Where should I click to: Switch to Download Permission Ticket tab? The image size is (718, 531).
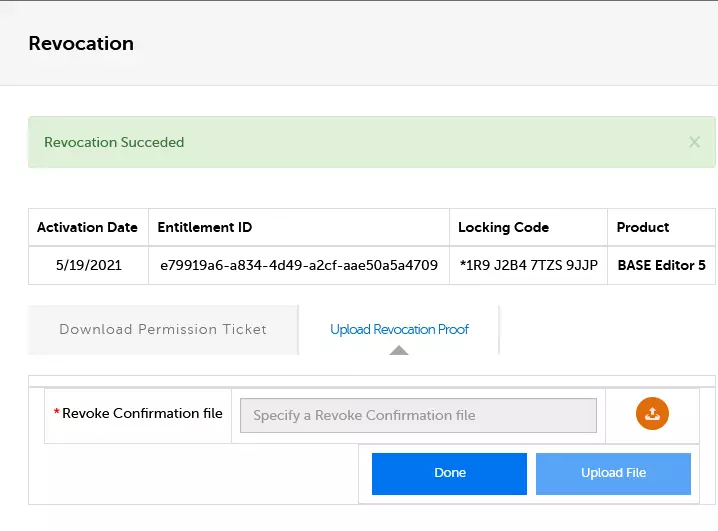coord(163,330)
